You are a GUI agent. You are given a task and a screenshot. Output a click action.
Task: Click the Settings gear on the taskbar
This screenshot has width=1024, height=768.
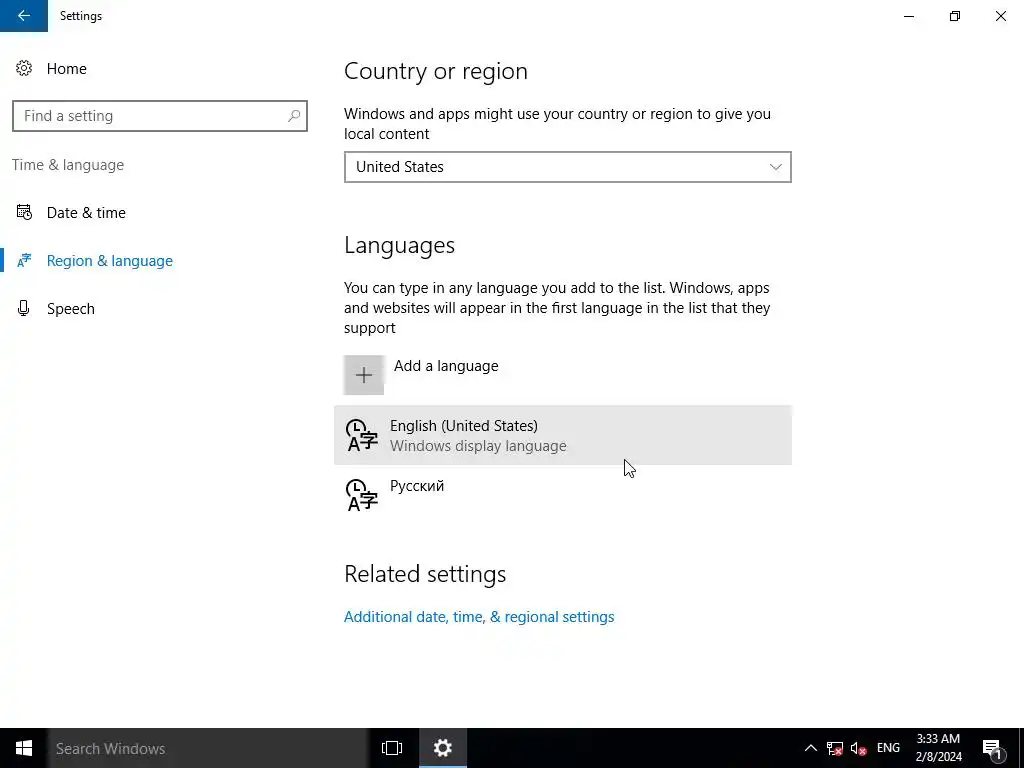[443, 748]
